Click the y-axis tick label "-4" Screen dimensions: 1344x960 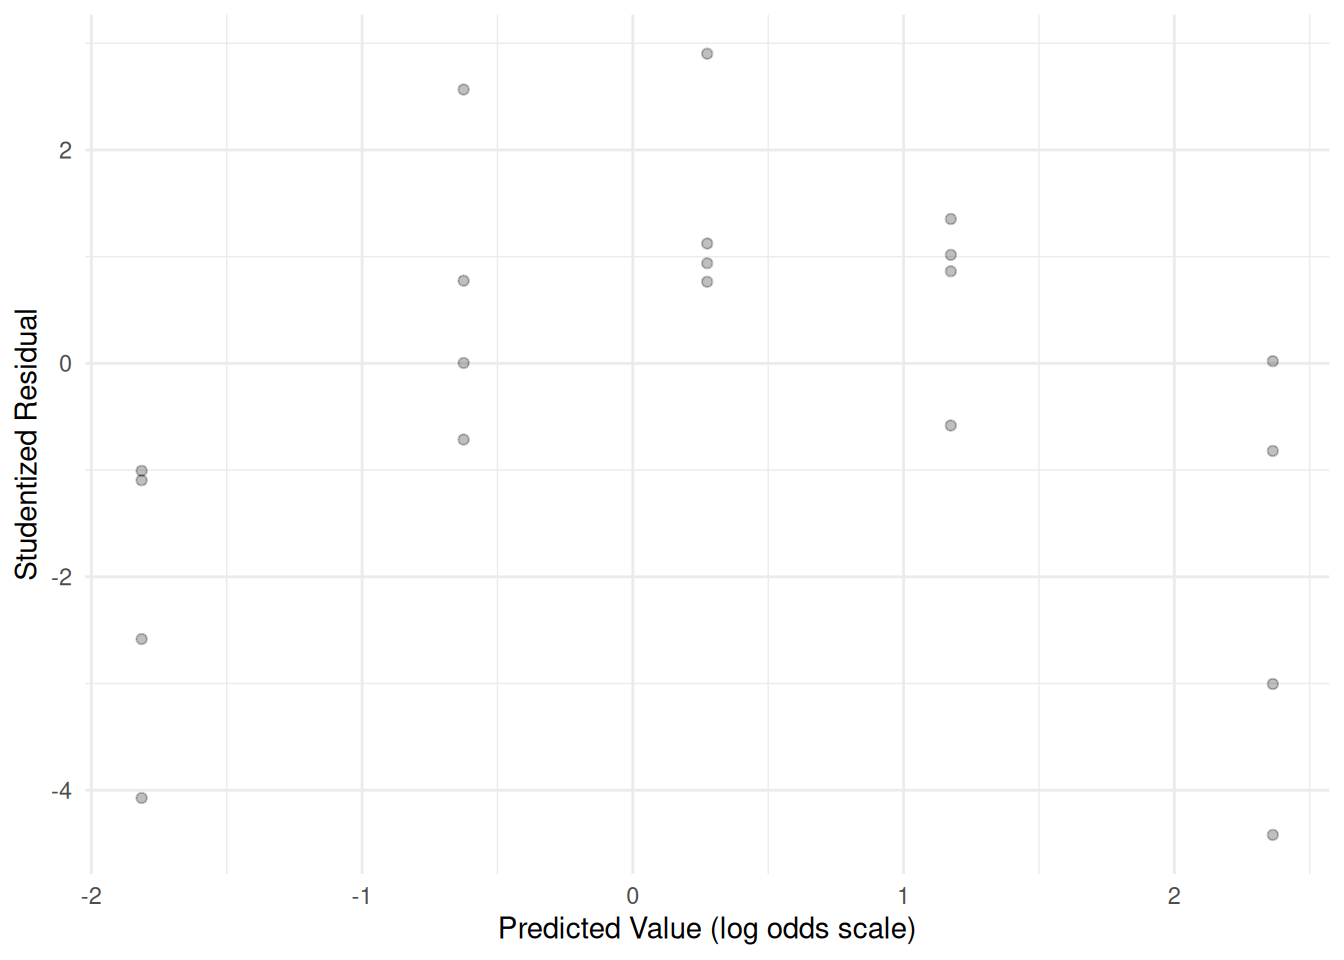pyautogui.click(x=62, y=791)
